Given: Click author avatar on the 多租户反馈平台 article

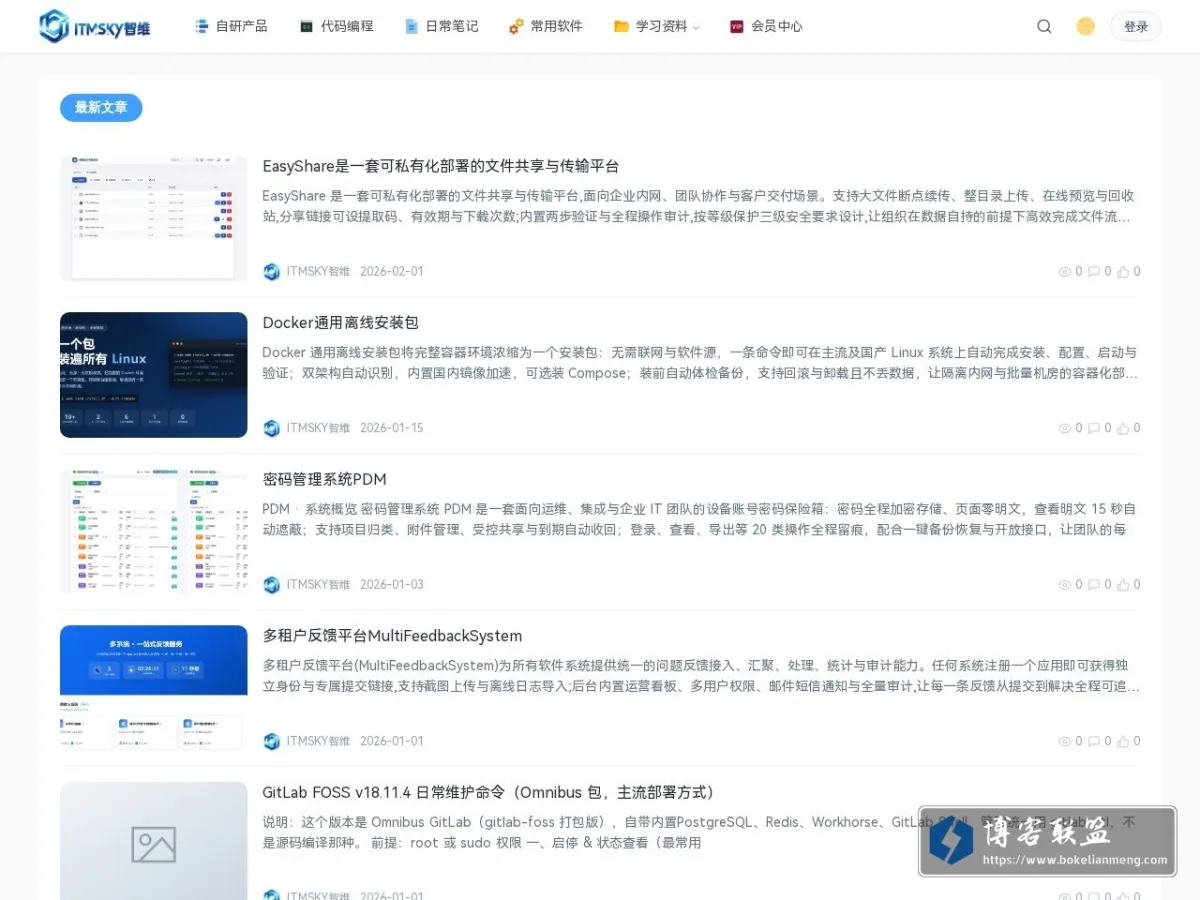Looking at the screenshot, I should (271, 741).
